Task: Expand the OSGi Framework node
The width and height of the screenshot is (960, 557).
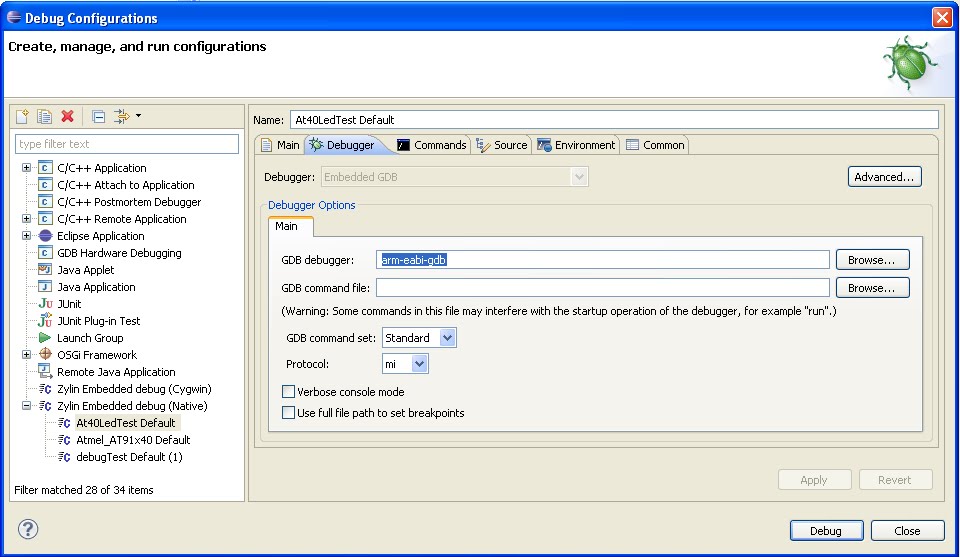Action: click(26, 354)
